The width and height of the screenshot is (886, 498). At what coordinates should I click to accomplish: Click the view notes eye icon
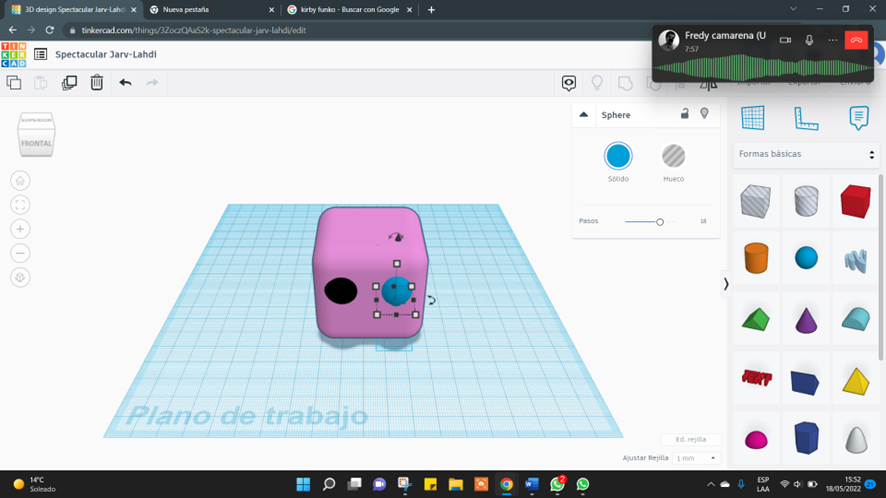click(x=568, y=83)
